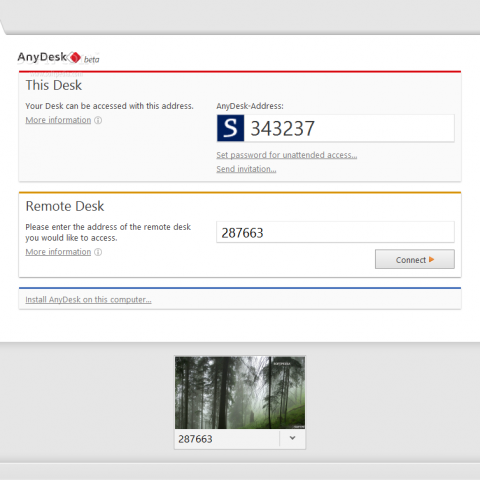Click the blue S avatar icon
The height and width of the screenshot is (480, 480).
tap(230, 128)
